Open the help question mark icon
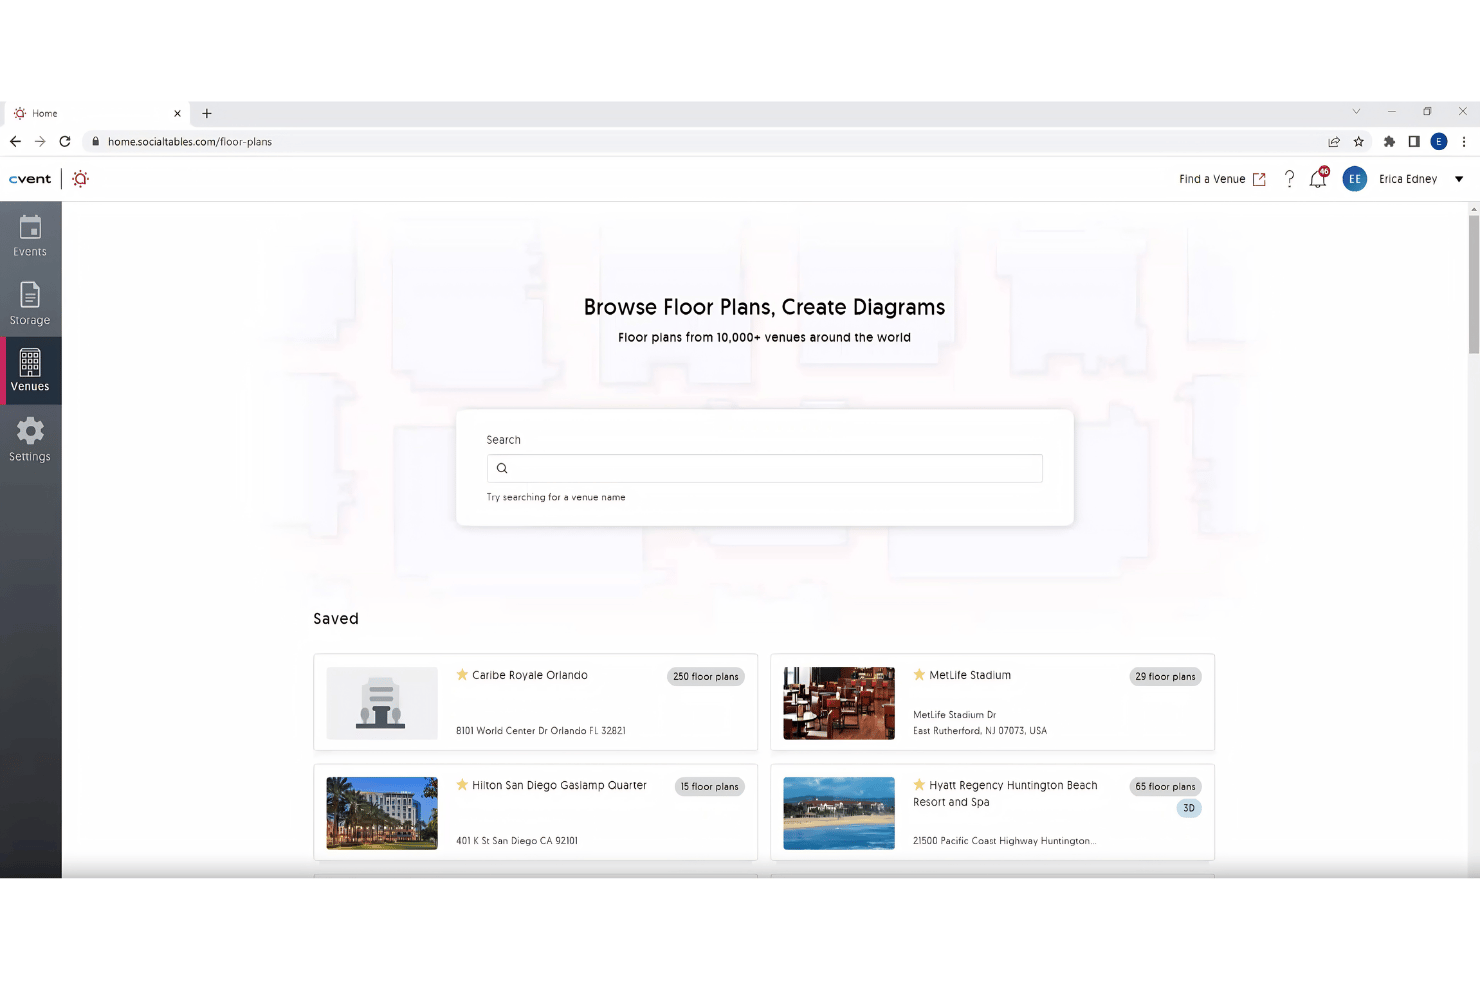The image size is (1480, 987). click(1289, 179)
